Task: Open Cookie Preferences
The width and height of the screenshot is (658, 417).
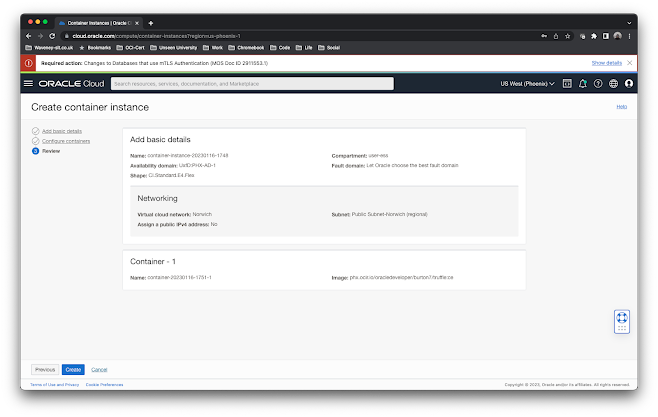Action: coord(104,385)
